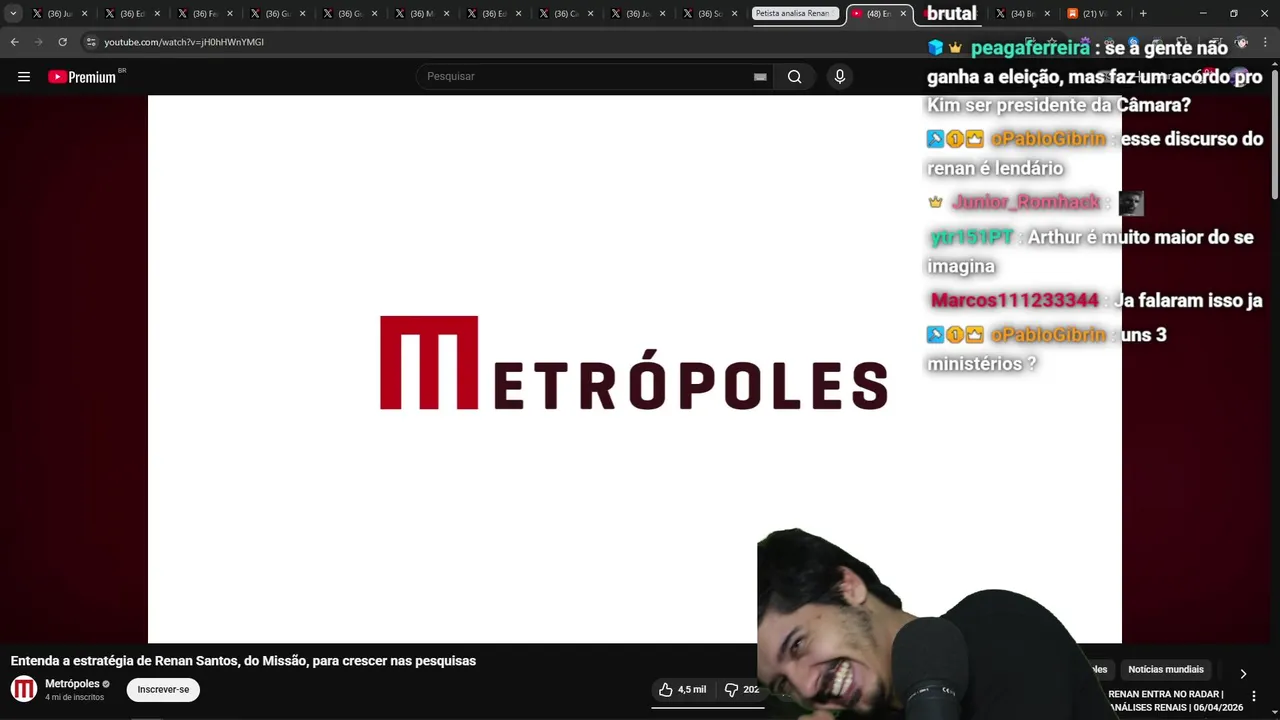This screenshot has width=1280, height=720.
Task: Open the tab search dropdown
Action: click(x=13, y=14)
